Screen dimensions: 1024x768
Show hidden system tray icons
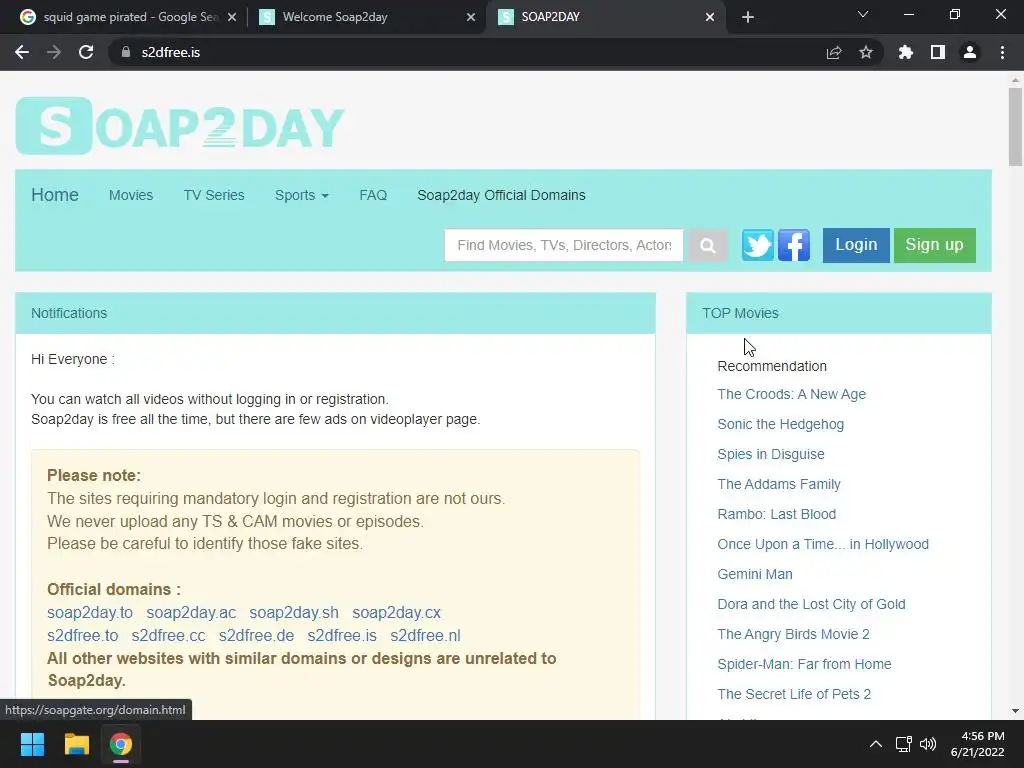pos(876,744)
